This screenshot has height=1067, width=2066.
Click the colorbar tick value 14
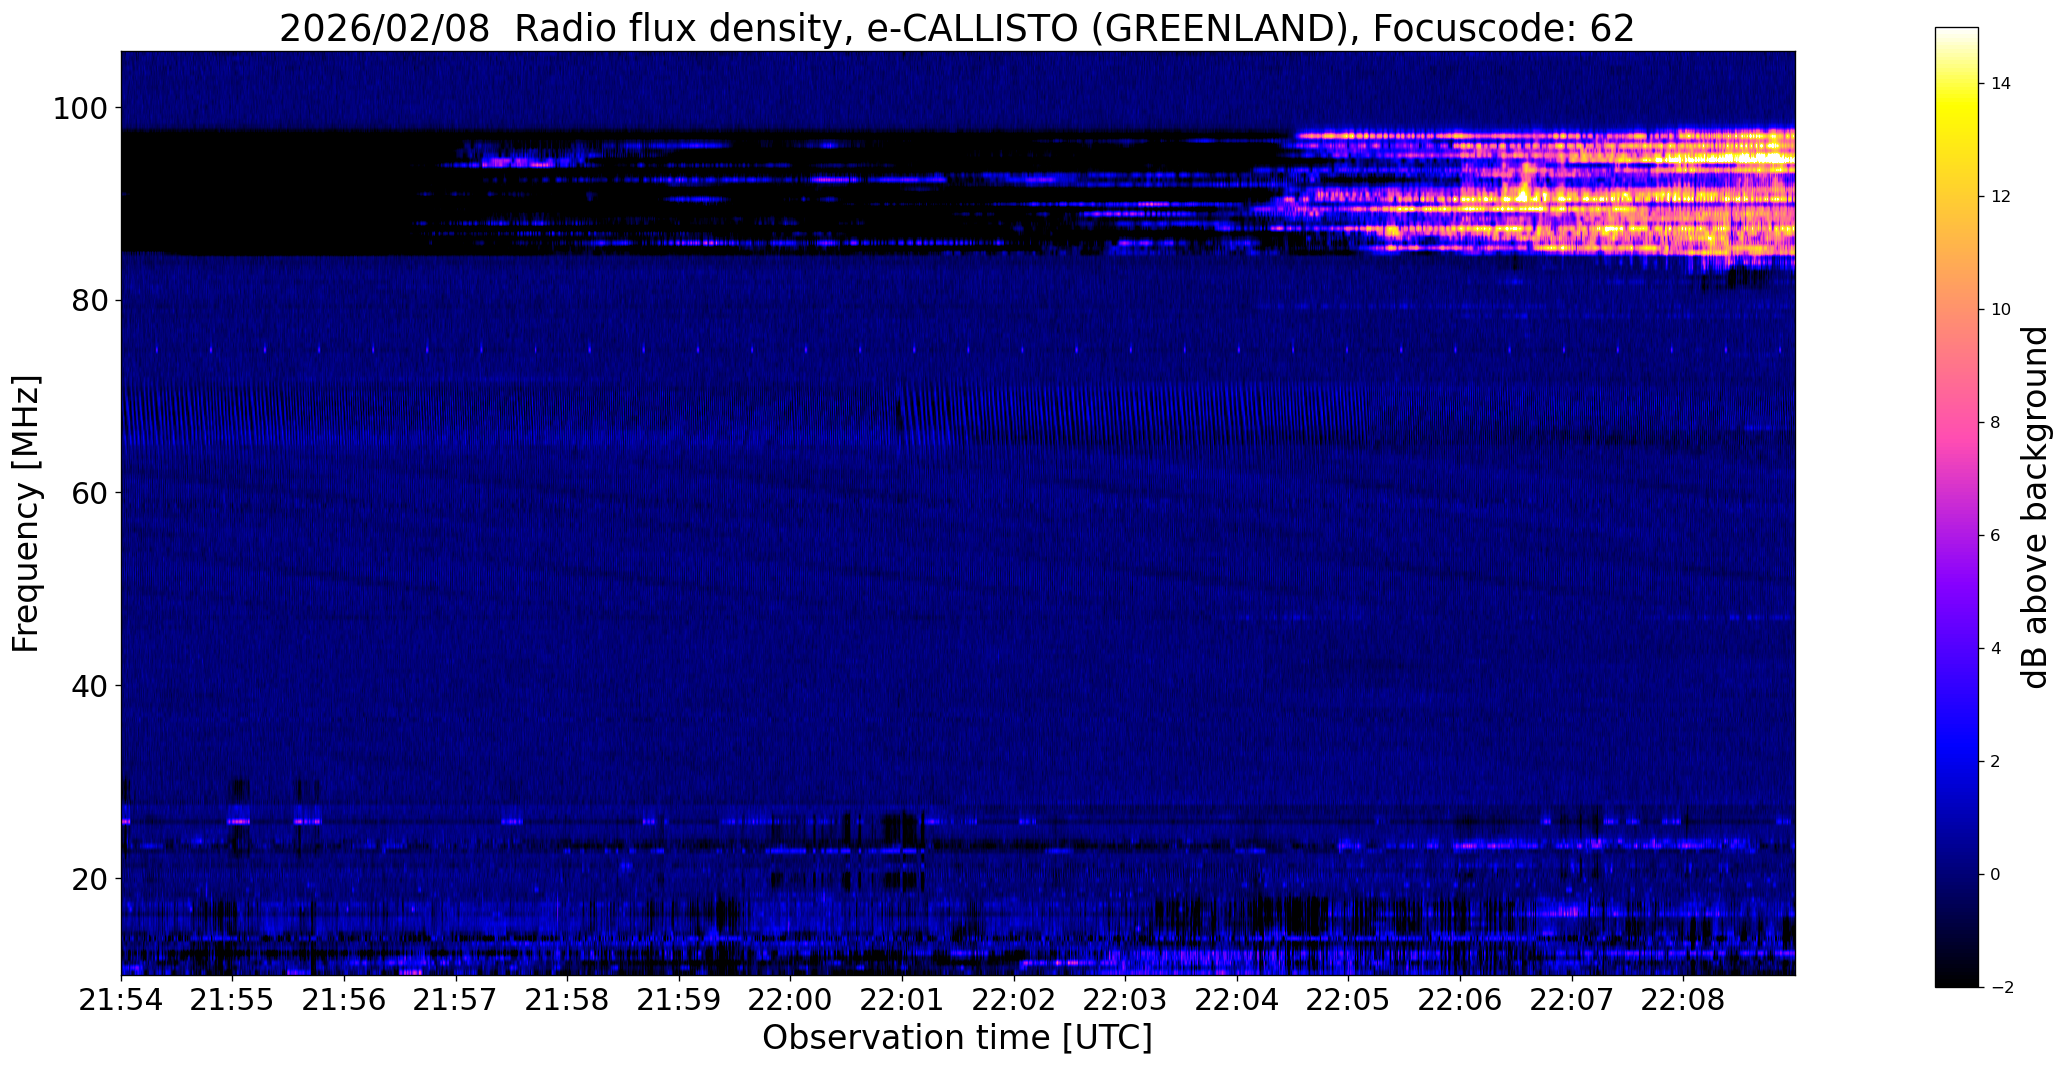point(2001,83)
